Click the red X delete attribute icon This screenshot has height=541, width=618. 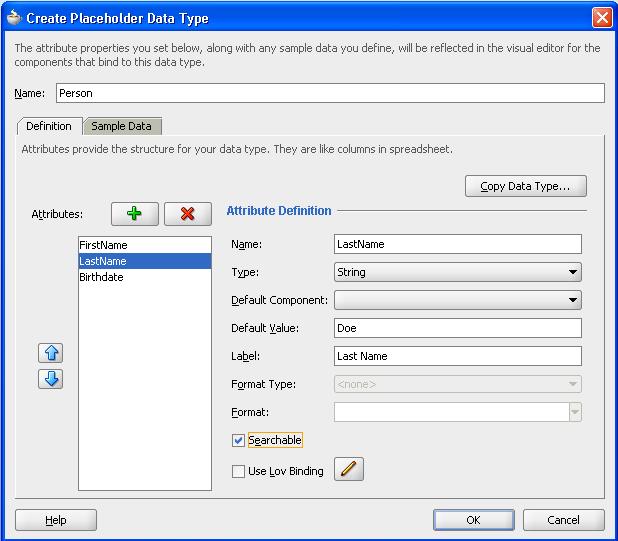[x=186, y=214]
